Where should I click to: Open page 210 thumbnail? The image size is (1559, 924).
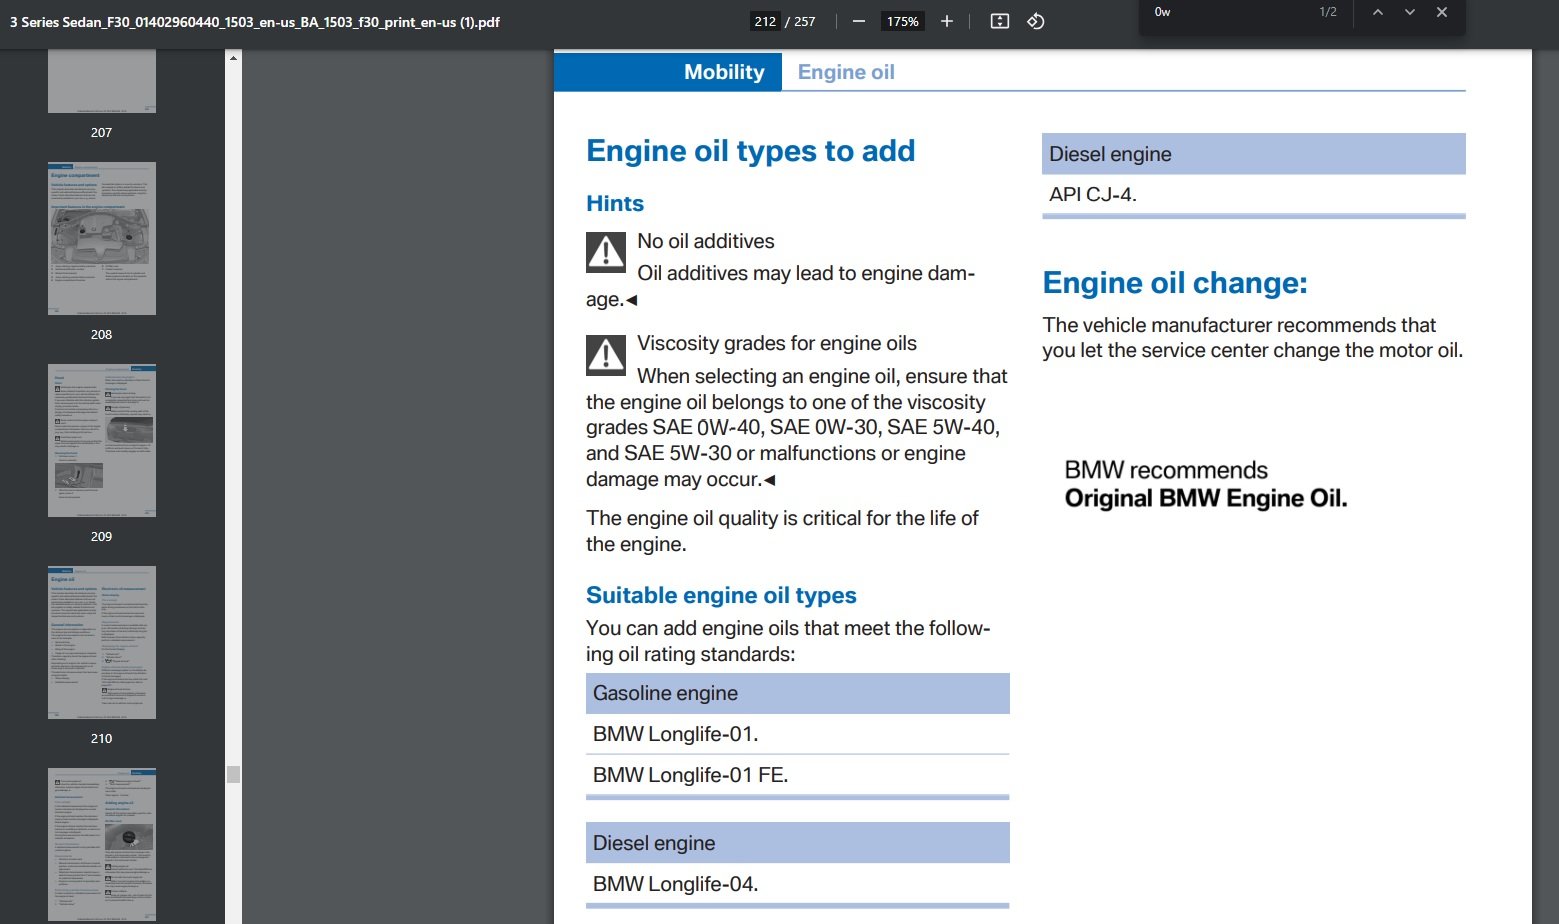[x=102, y=642]
